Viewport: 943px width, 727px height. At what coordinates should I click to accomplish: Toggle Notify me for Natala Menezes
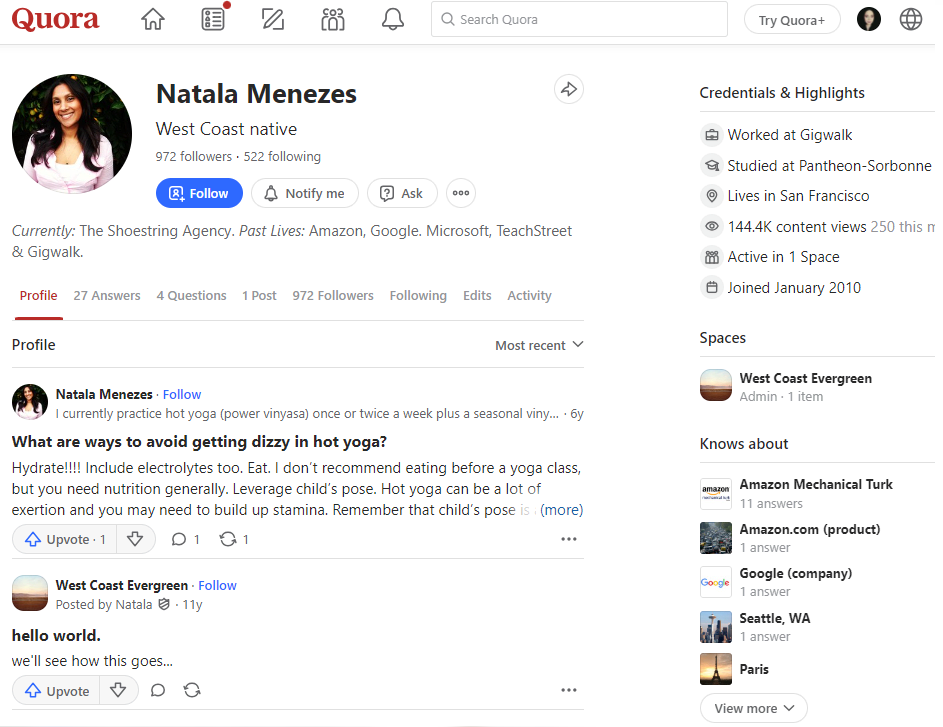(304, 193)
